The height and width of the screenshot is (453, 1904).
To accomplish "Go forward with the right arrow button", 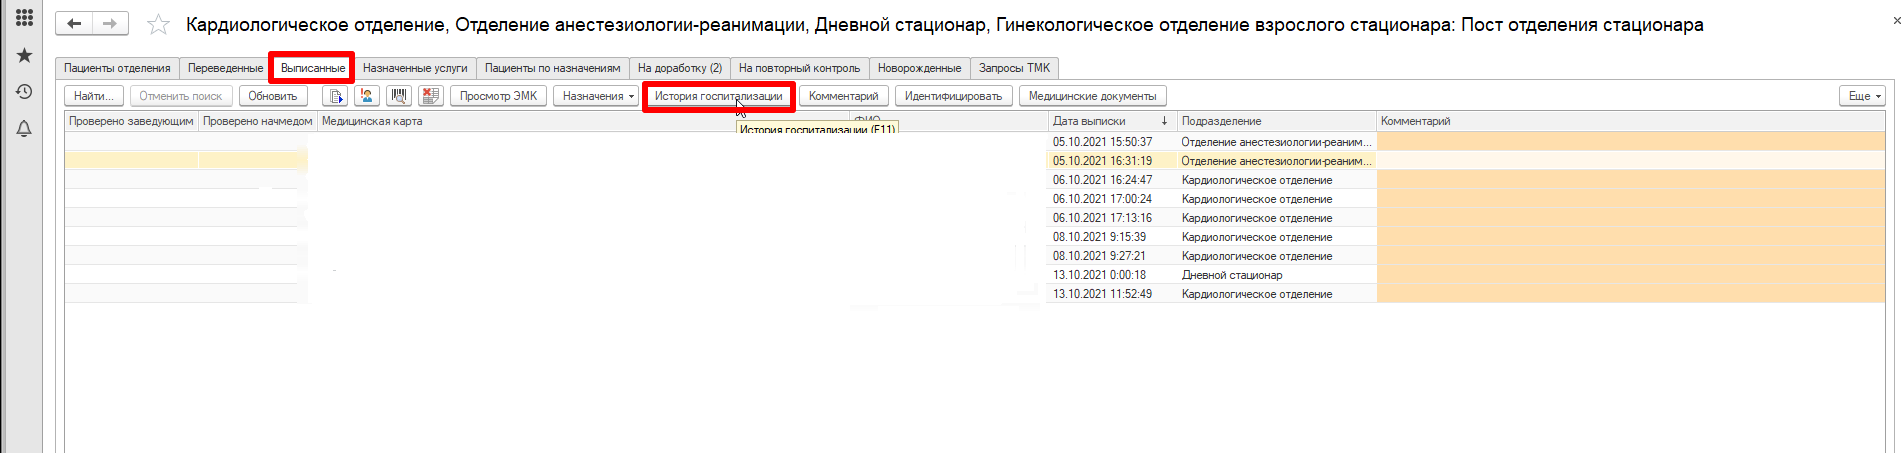I will click(110, 24).
